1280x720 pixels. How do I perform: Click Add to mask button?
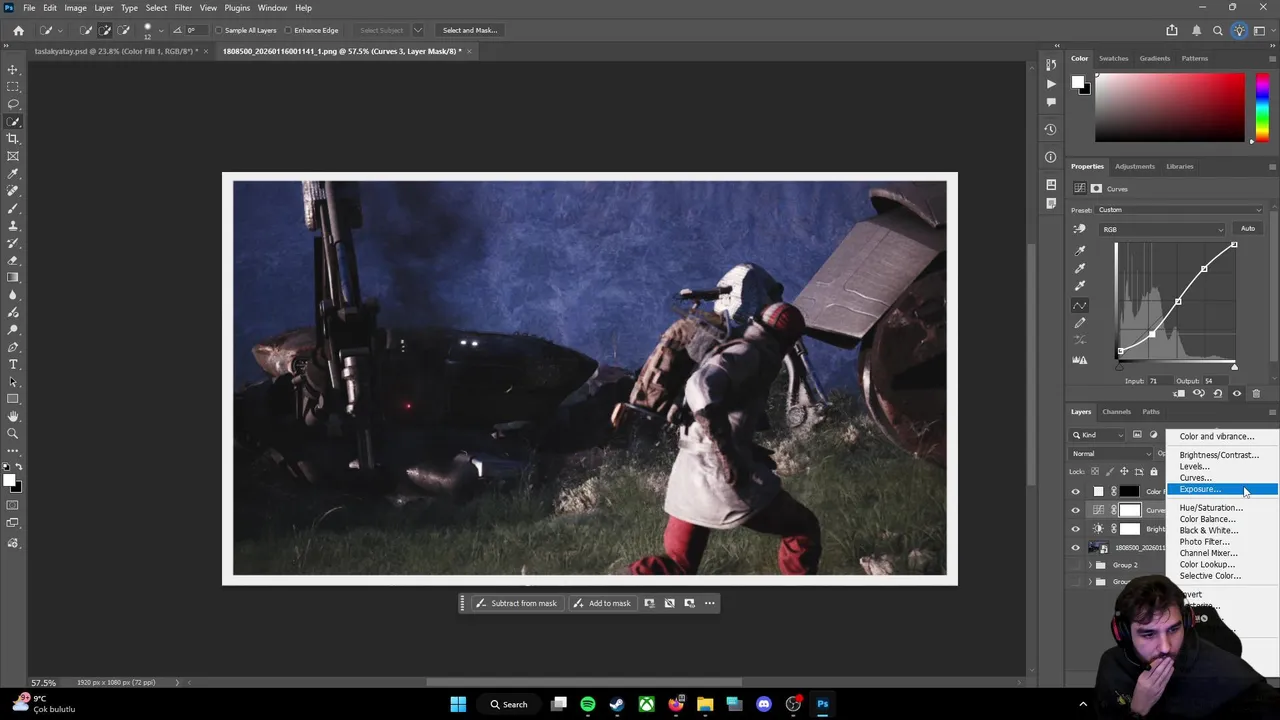602,603
